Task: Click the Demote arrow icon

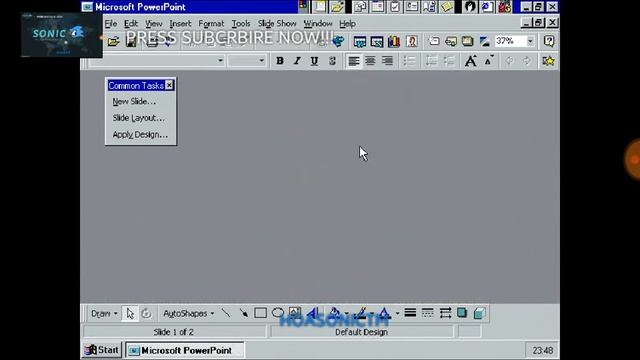Action: 527,61
